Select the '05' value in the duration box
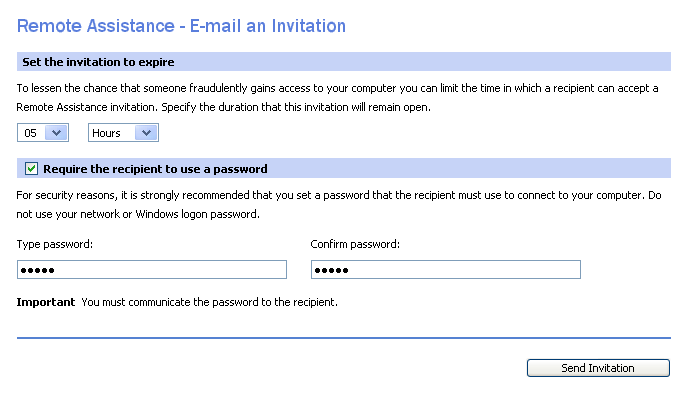This screenshot has width=689, height=400. (x=31, y=132)
